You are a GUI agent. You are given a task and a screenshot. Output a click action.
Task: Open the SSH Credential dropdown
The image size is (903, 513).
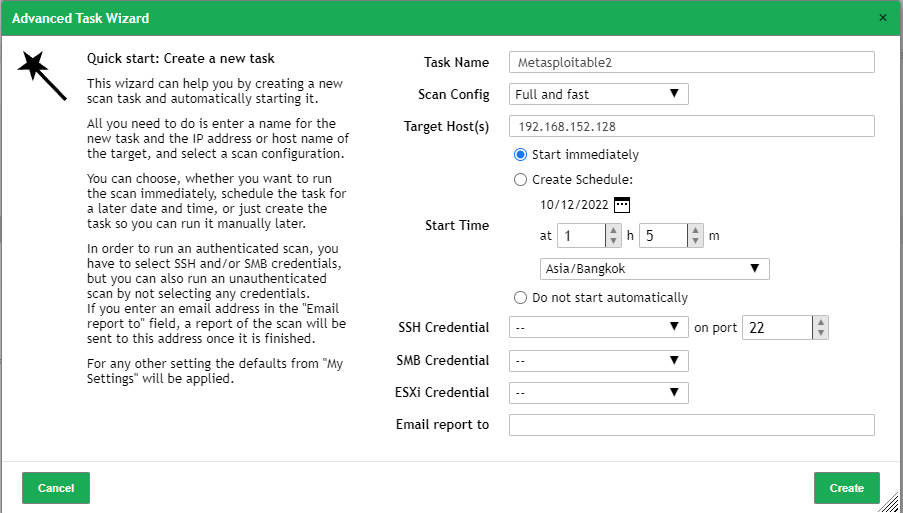[598, 327]
